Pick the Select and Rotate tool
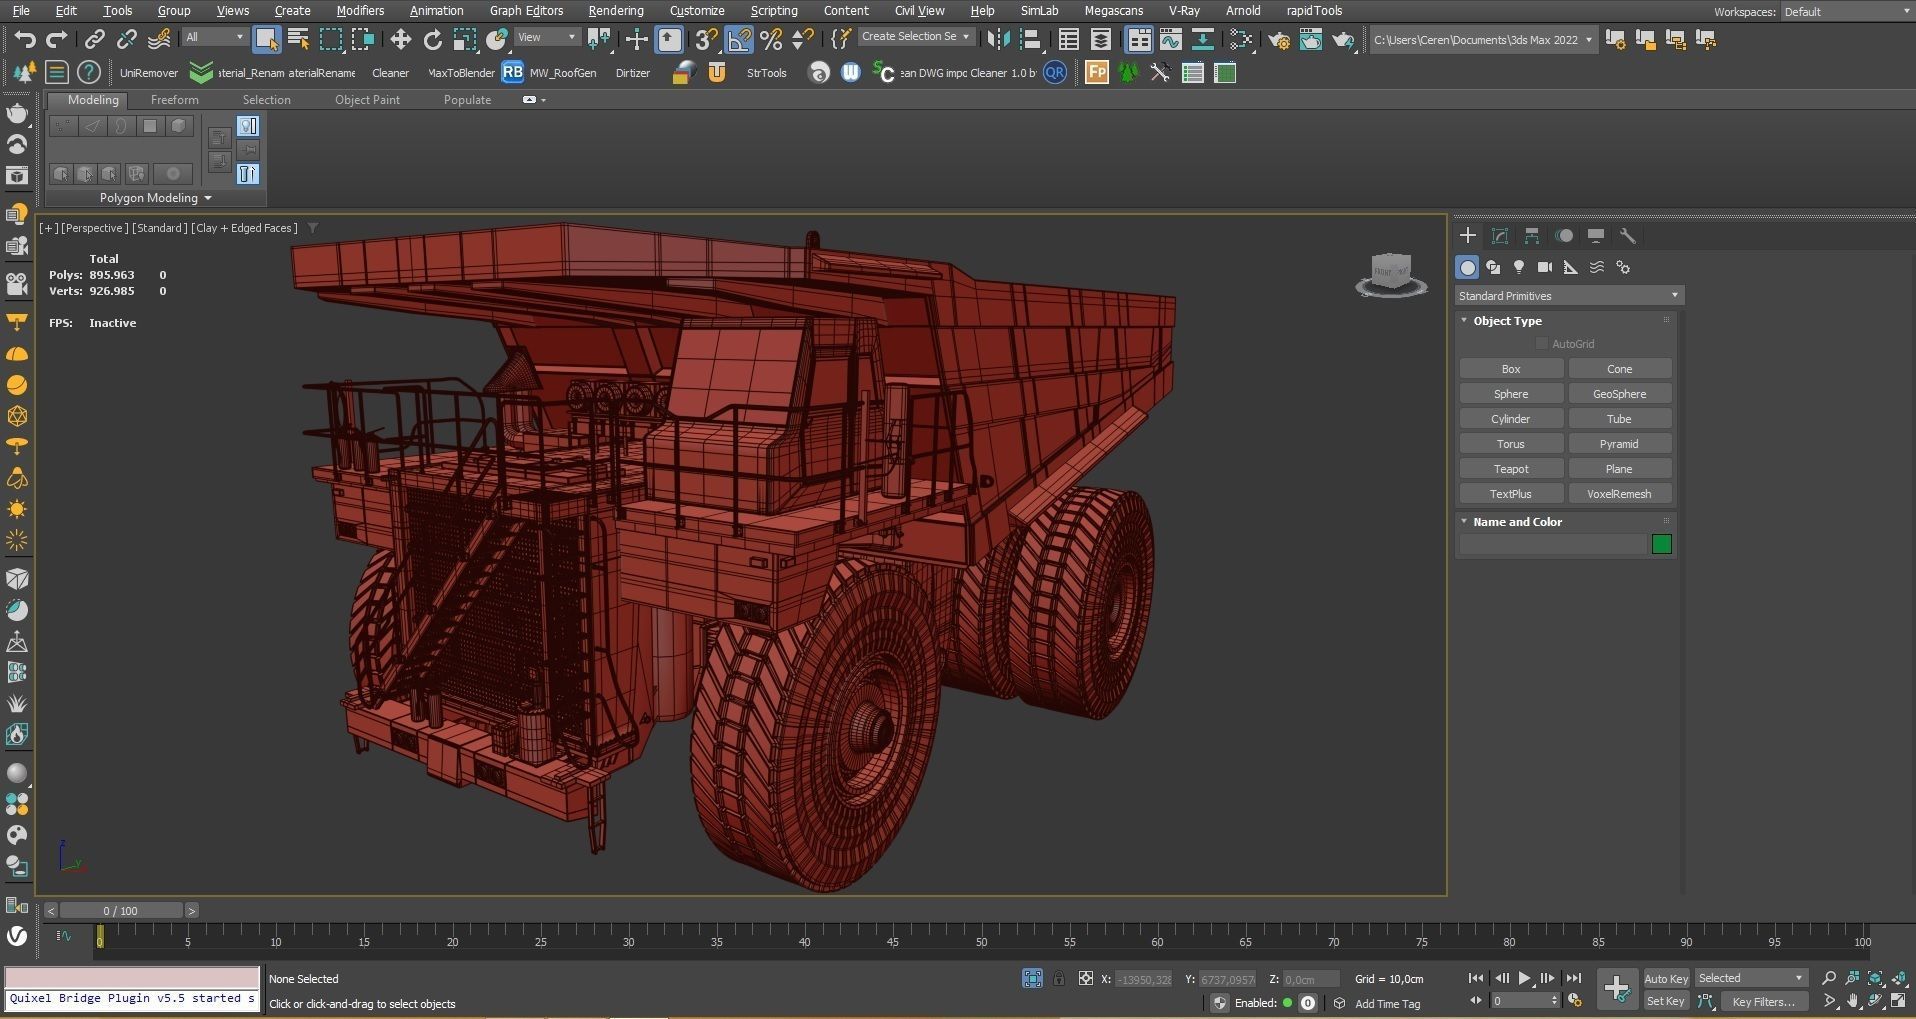Viewport: 1916px width, 1019px height. pos(433,40)
